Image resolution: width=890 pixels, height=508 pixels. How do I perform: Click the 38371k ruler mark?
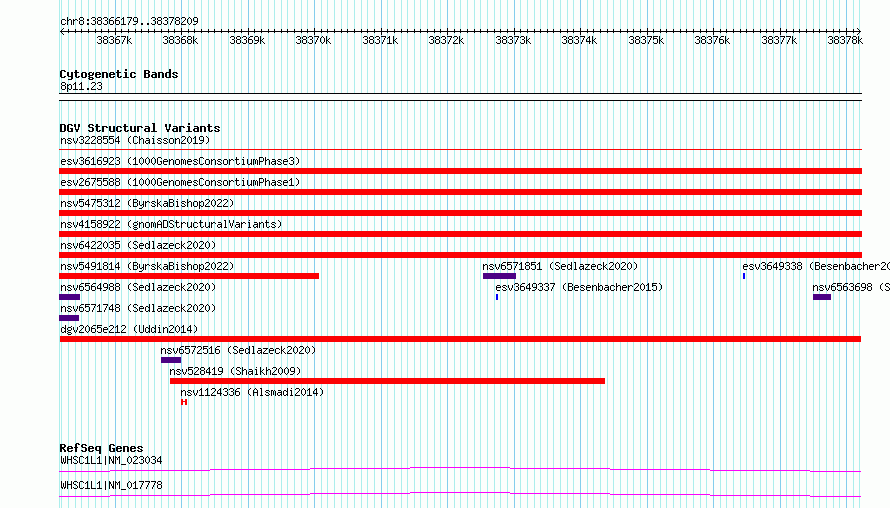click(380, 40)
